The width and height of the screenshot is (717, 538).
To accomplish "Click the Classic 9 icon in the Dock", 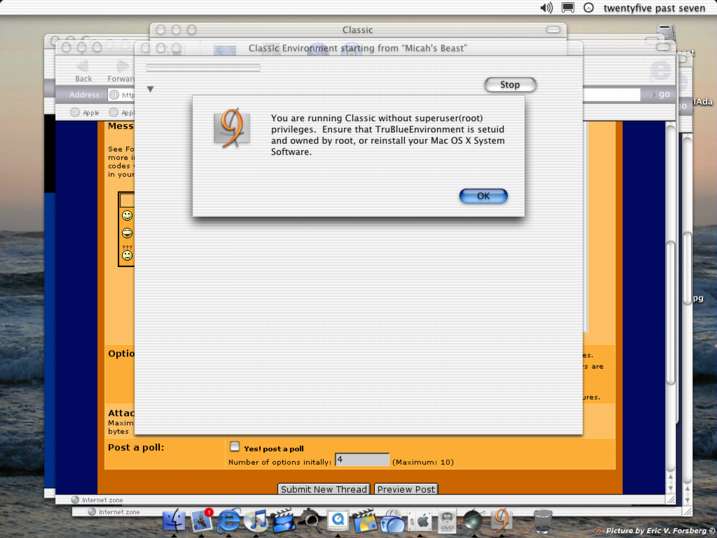I will (x=501, y=520).
